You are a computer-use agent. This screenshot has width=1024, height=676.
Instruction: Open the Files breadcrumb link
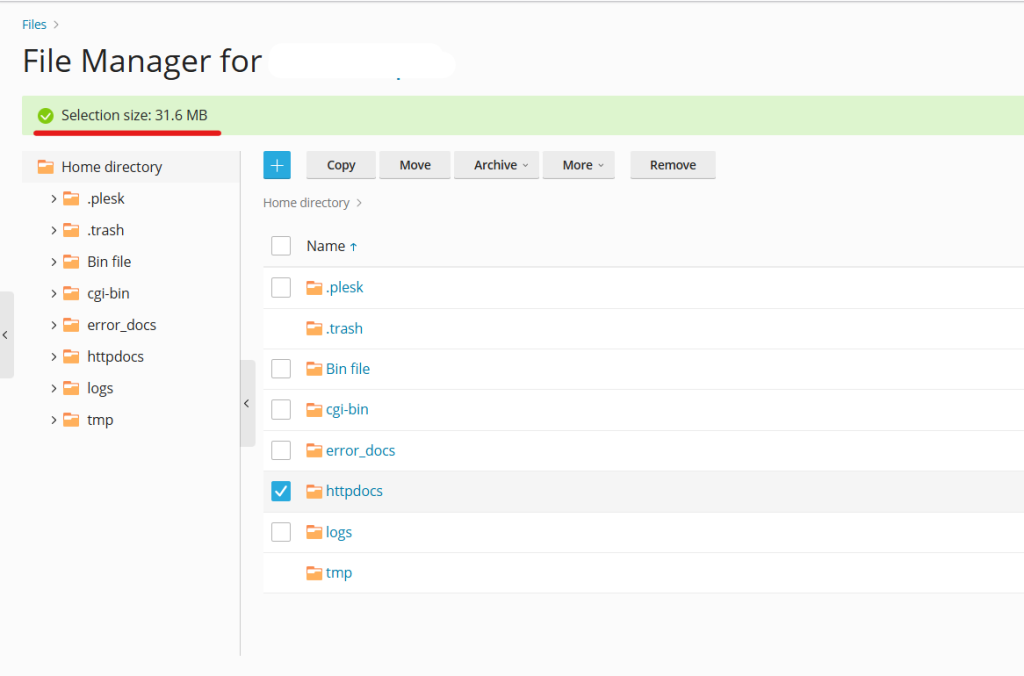coord(34,25)
